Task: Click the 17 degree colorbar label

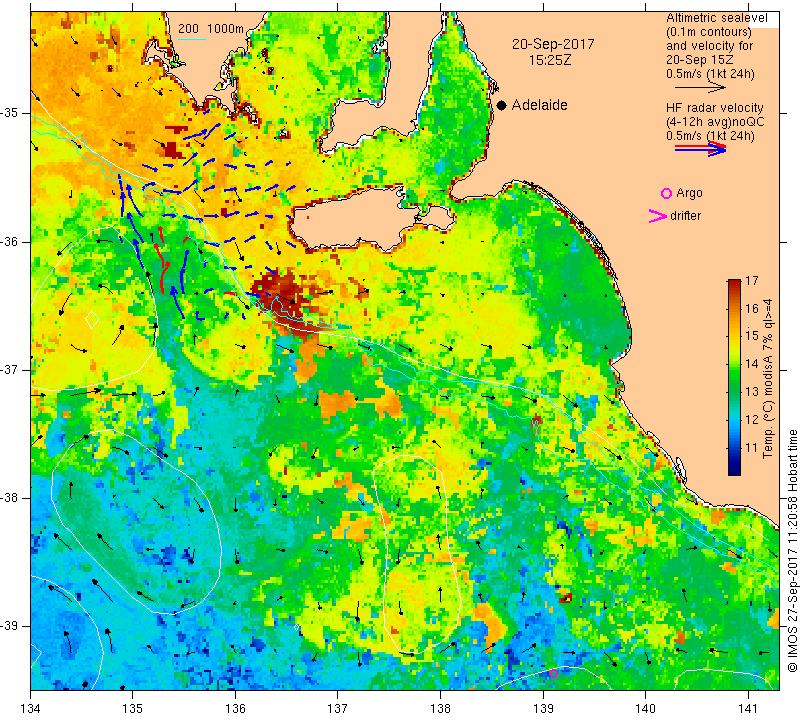Action: 752,281
